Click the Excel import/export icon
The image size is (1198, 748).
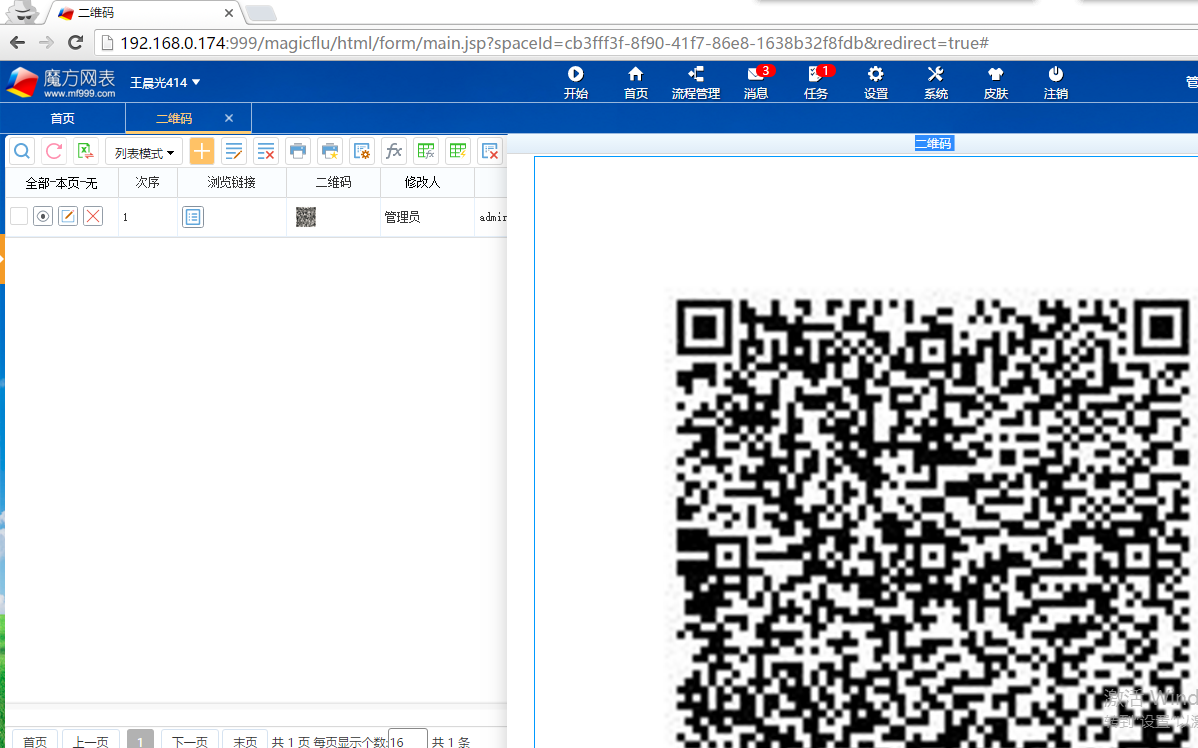coord(86,151)
